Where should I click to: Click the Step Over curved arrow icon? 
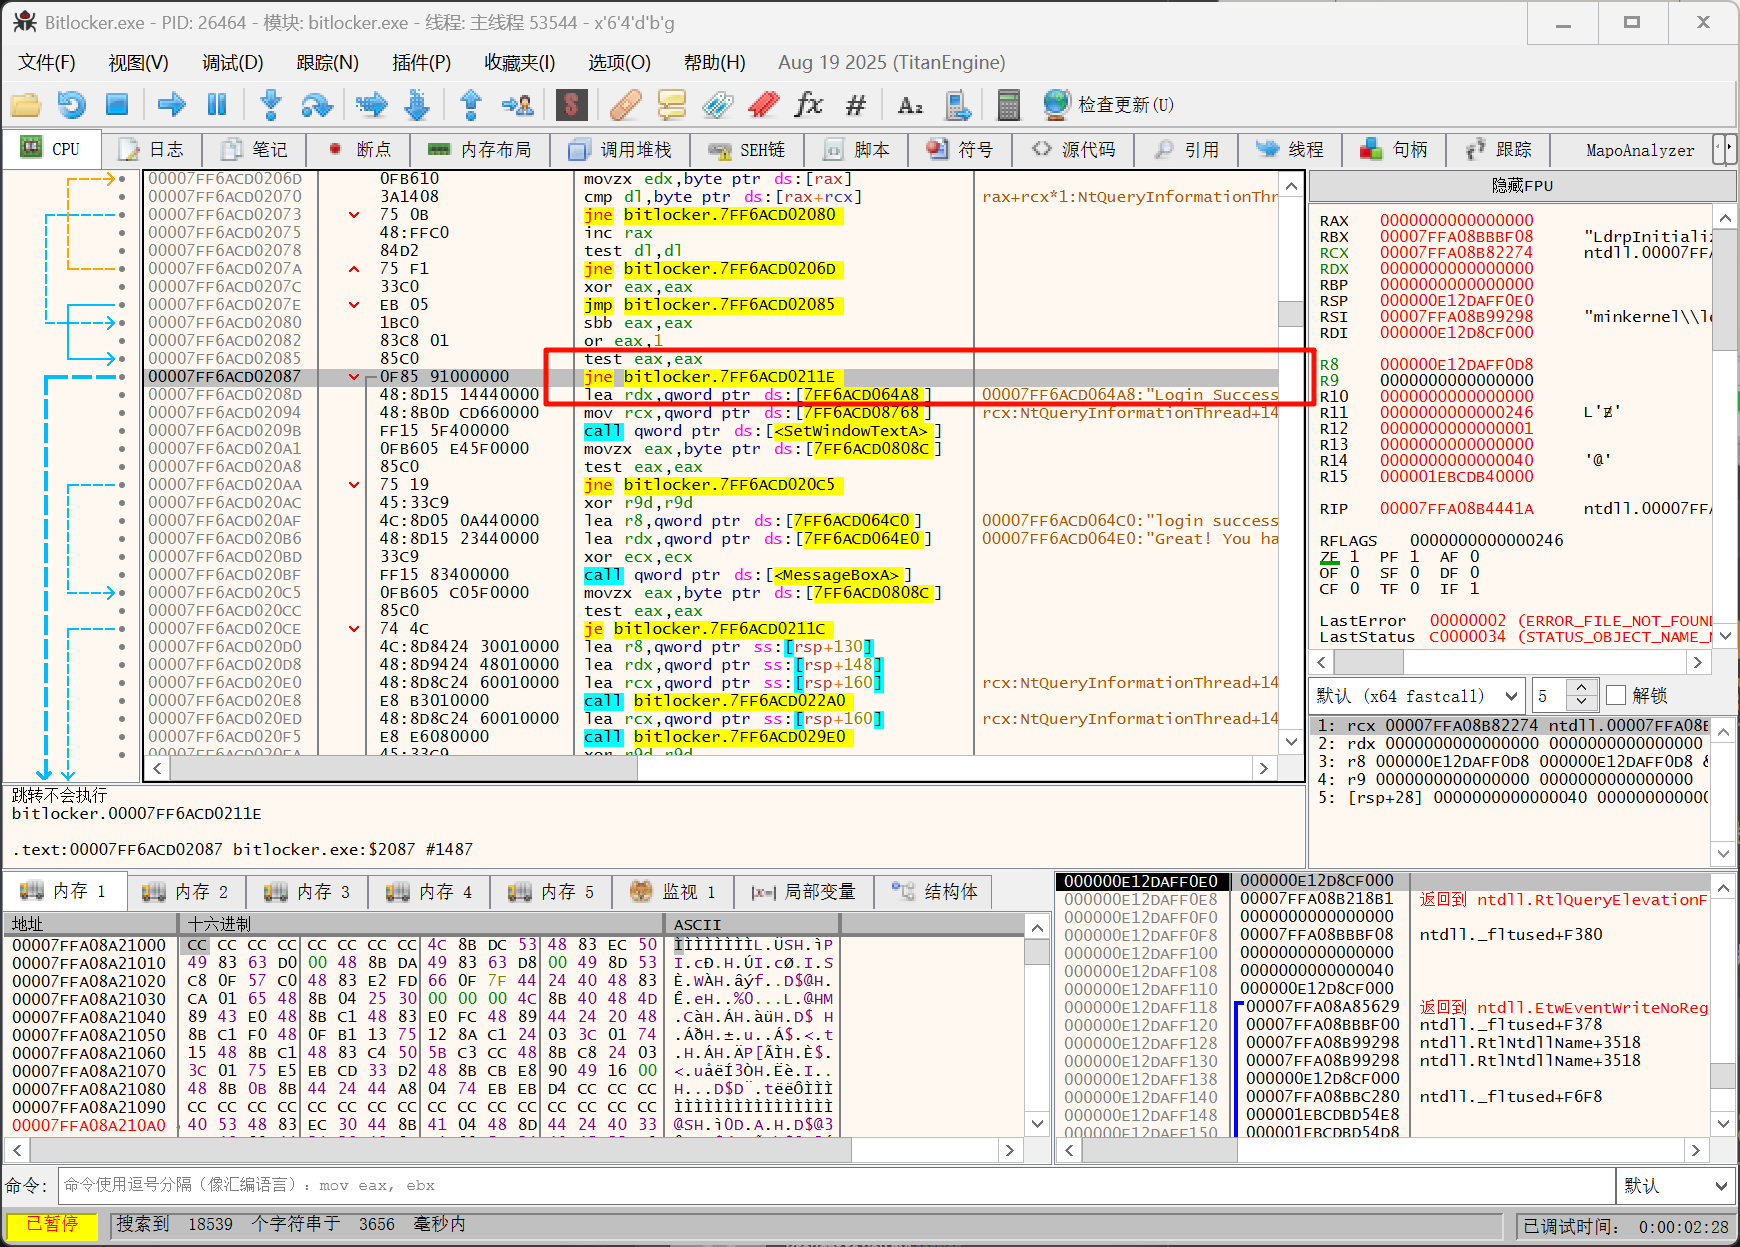[316, 104]
